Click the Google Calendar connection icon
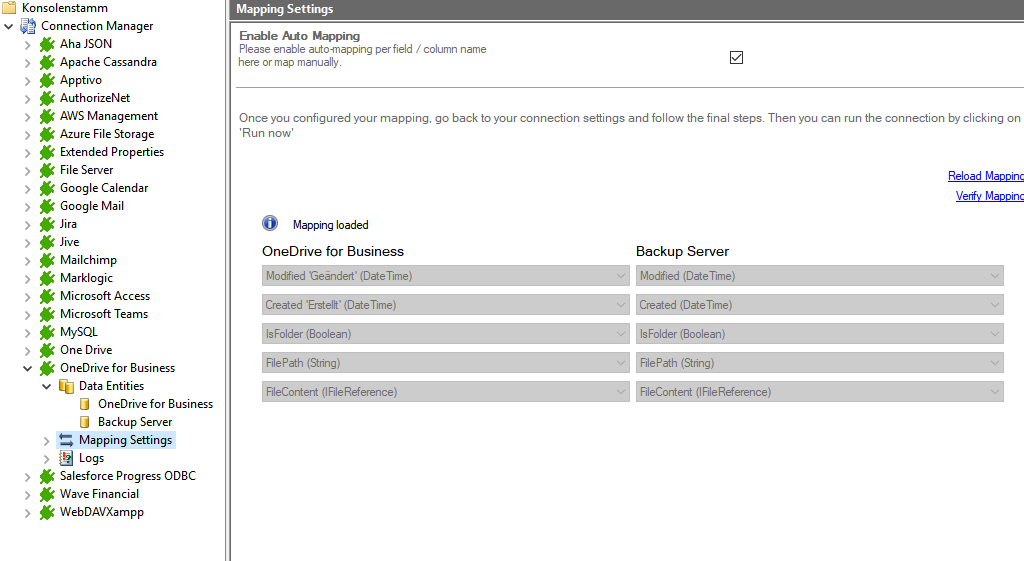The width and height of the screenshot is (1024, 561). point(47,188)
